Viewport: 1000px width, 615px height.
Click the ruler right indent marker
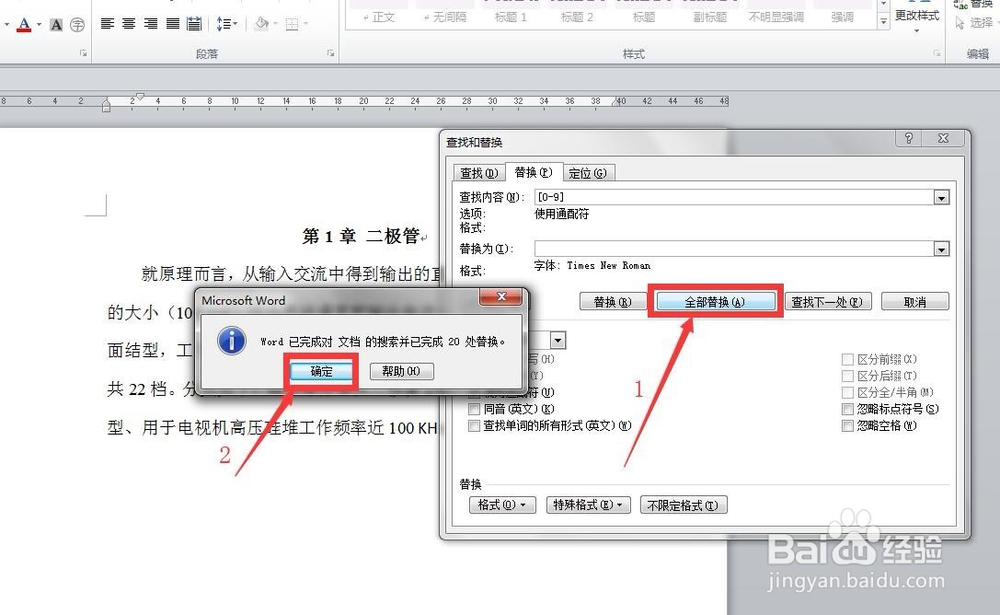(x=615, y=102)
